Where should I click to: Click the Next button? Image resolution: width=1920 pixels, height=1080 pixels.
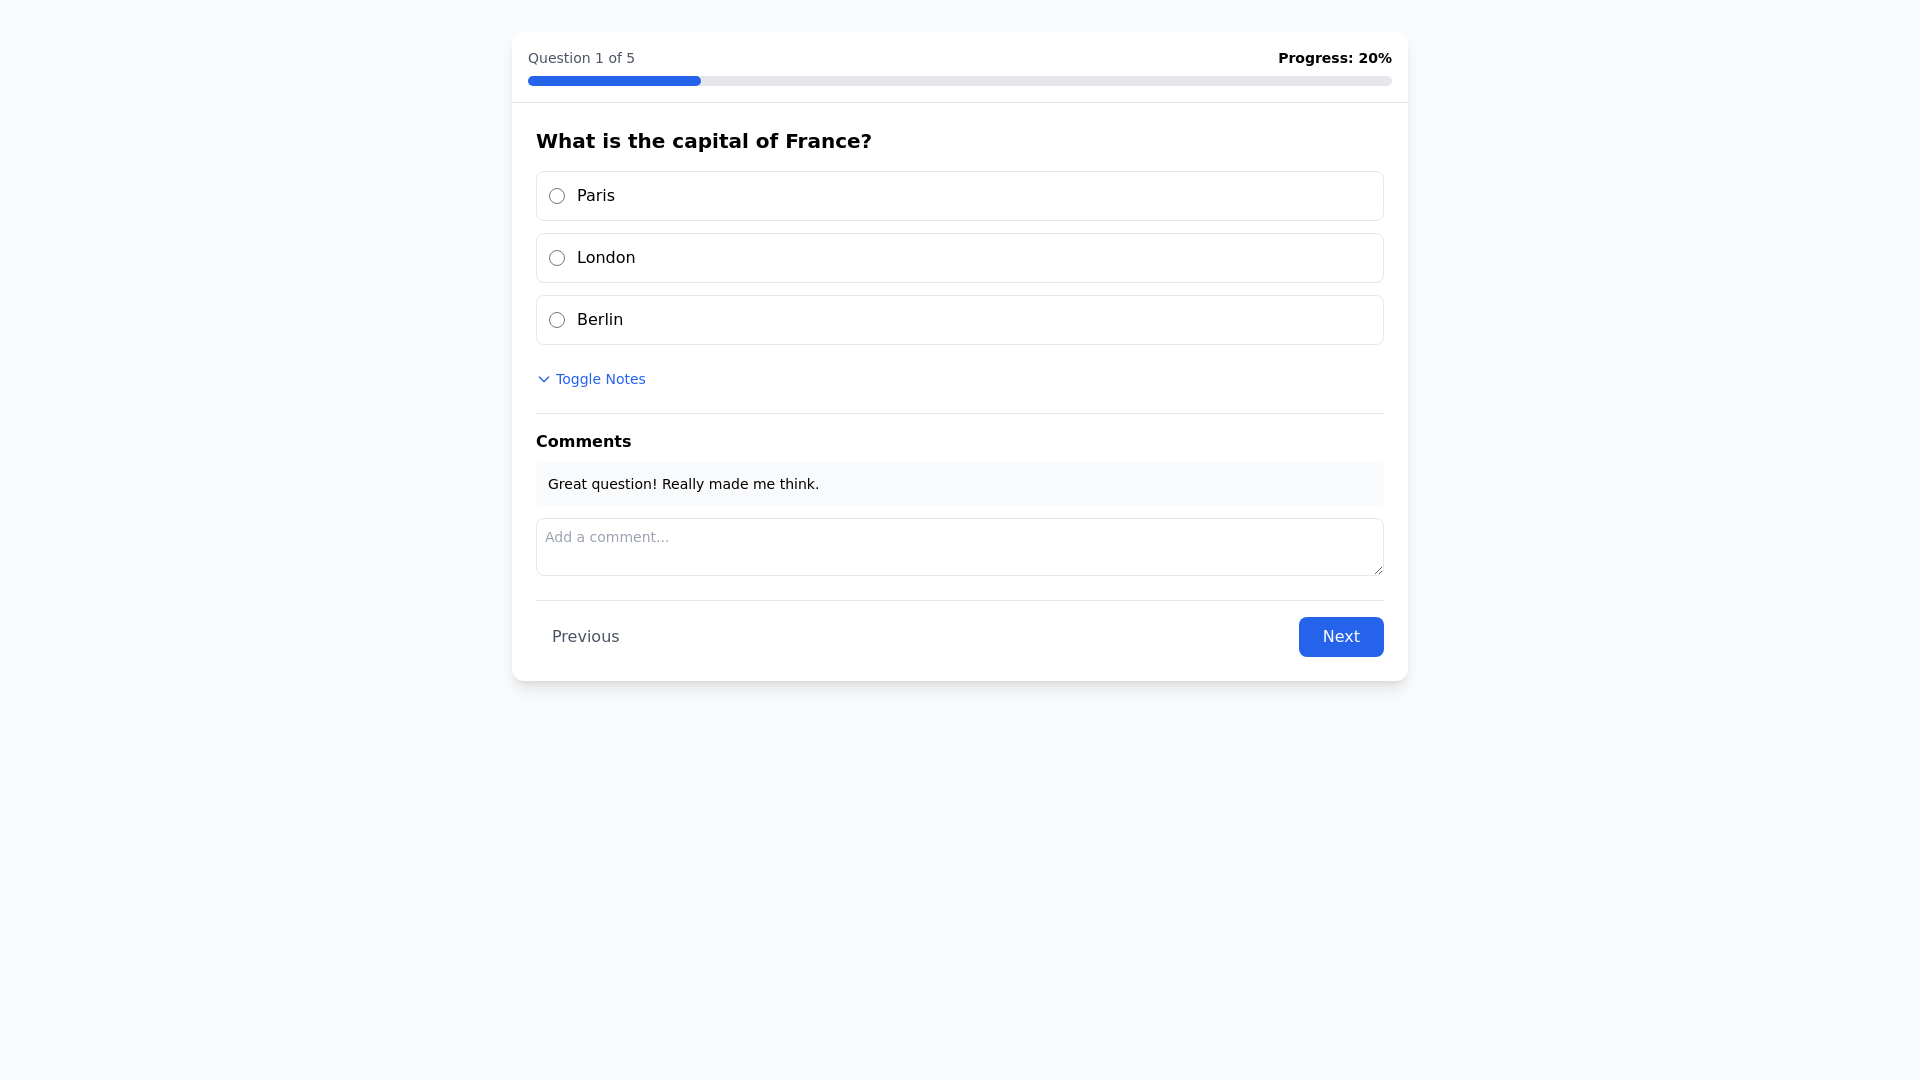[1341, 636]
